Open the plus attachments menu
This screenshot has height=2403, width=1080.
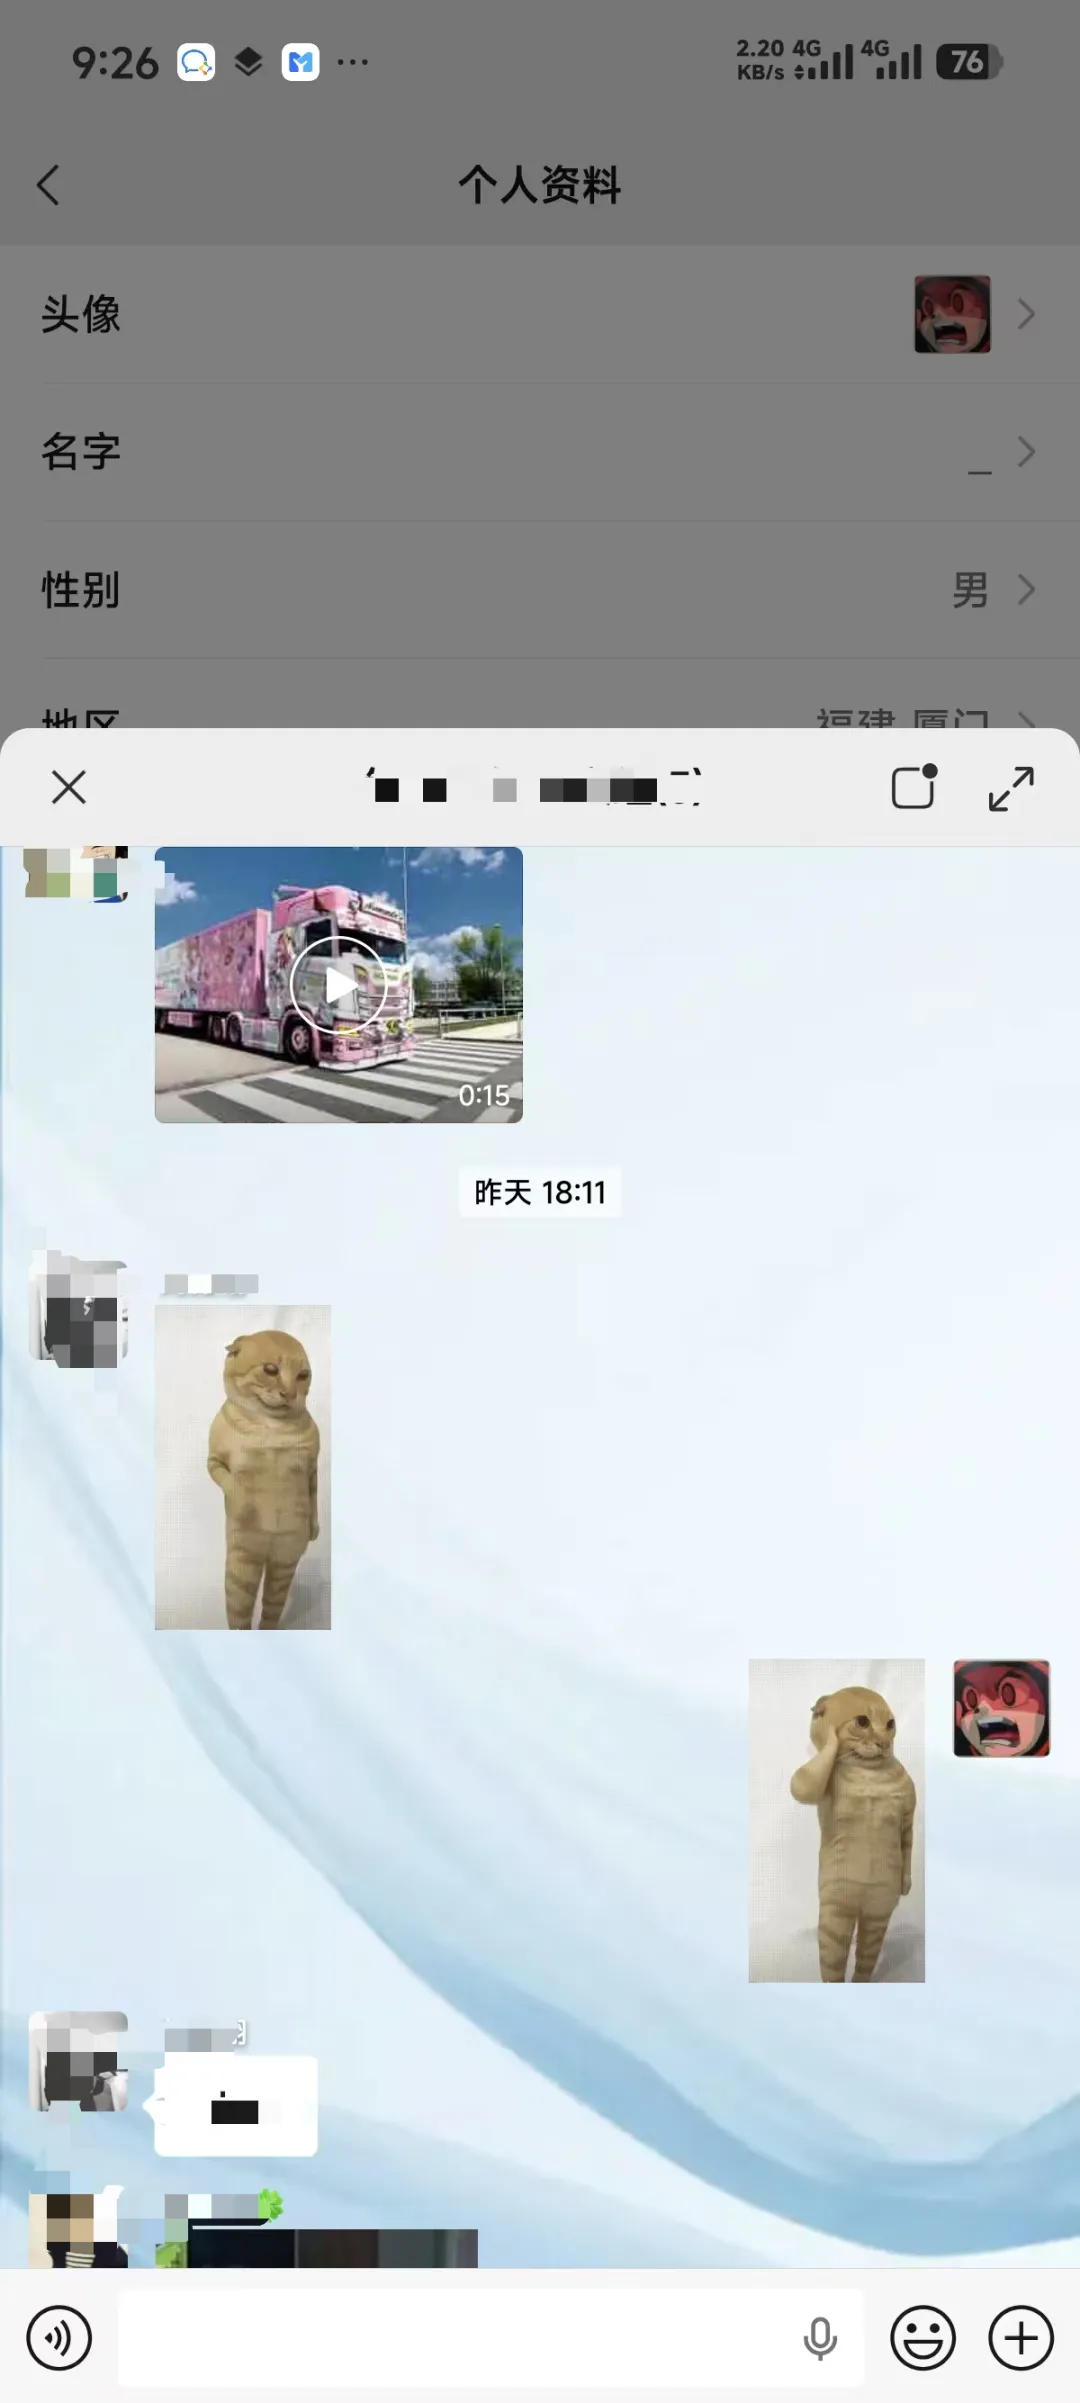pos(1020,2338)
